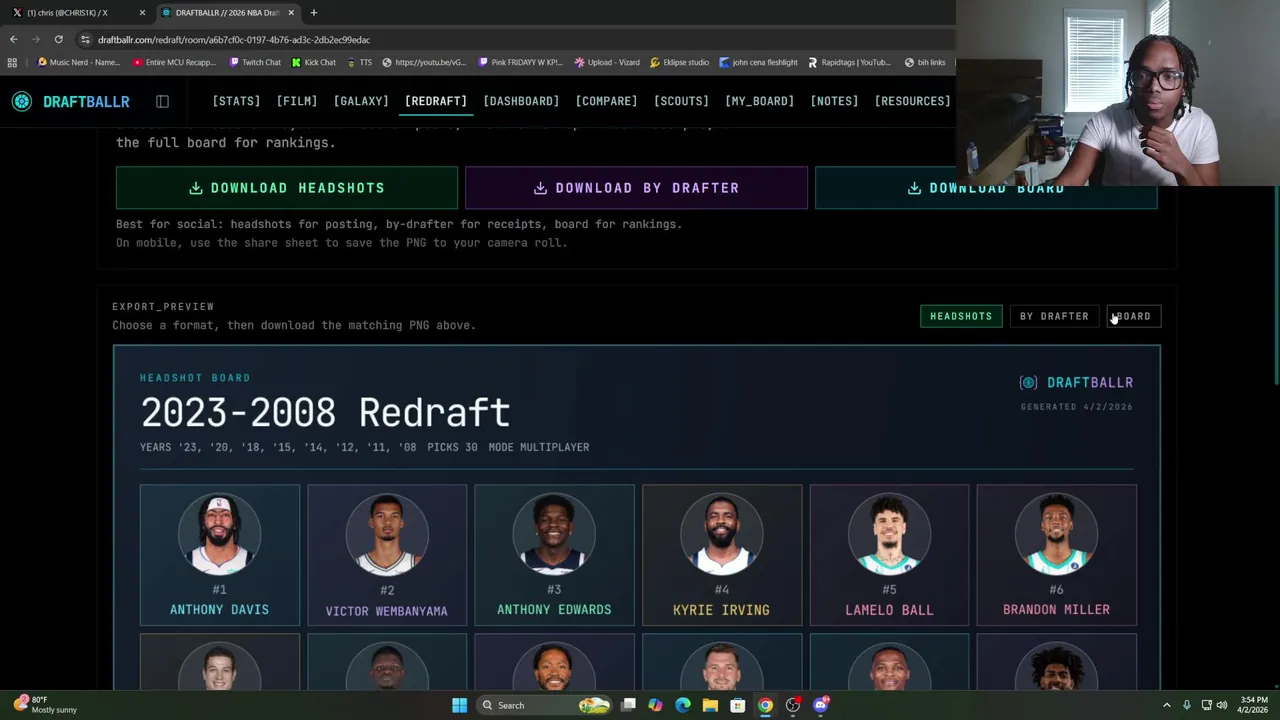This screenshot has width=1280, height=720.
Task: Open the clock and date 3:54 PM
Action: pos(1254,705)
